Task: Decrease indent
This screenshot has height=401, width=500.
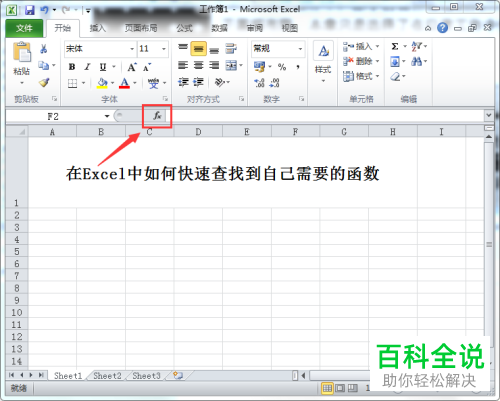Action: pos(183,82)
